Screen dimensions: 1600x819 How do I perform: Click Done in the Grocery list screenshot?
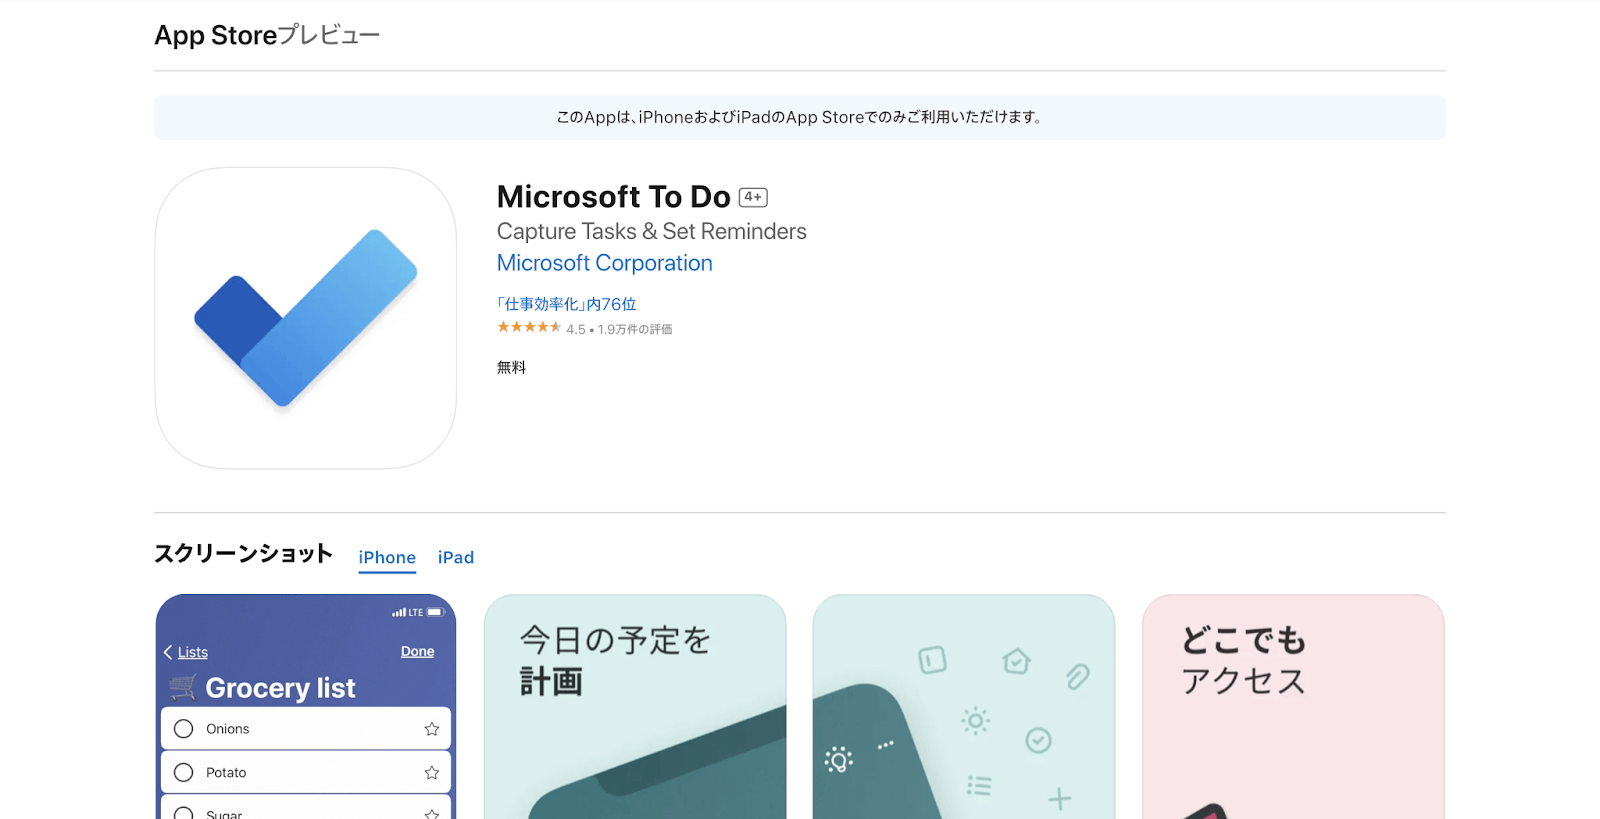tap(418, 651)
